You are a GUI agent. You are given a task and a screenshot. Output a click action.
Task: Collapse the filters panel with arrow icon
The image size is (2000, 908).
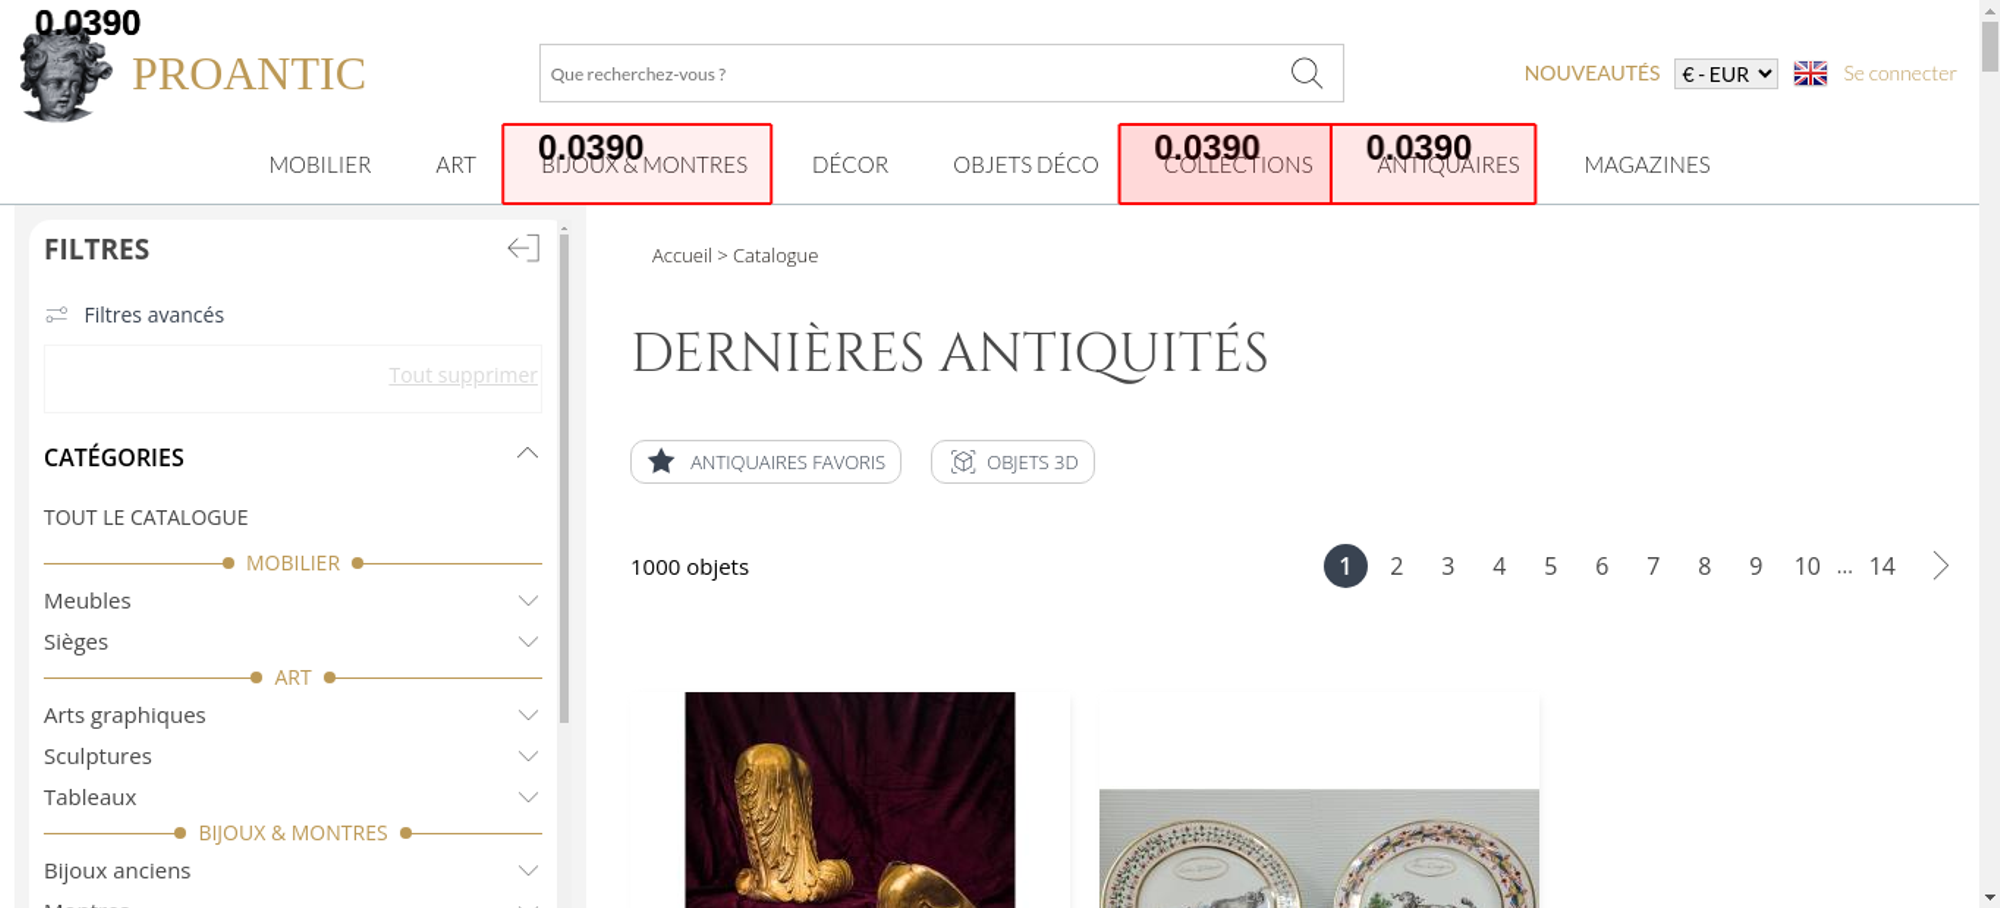tap(523, 248)
